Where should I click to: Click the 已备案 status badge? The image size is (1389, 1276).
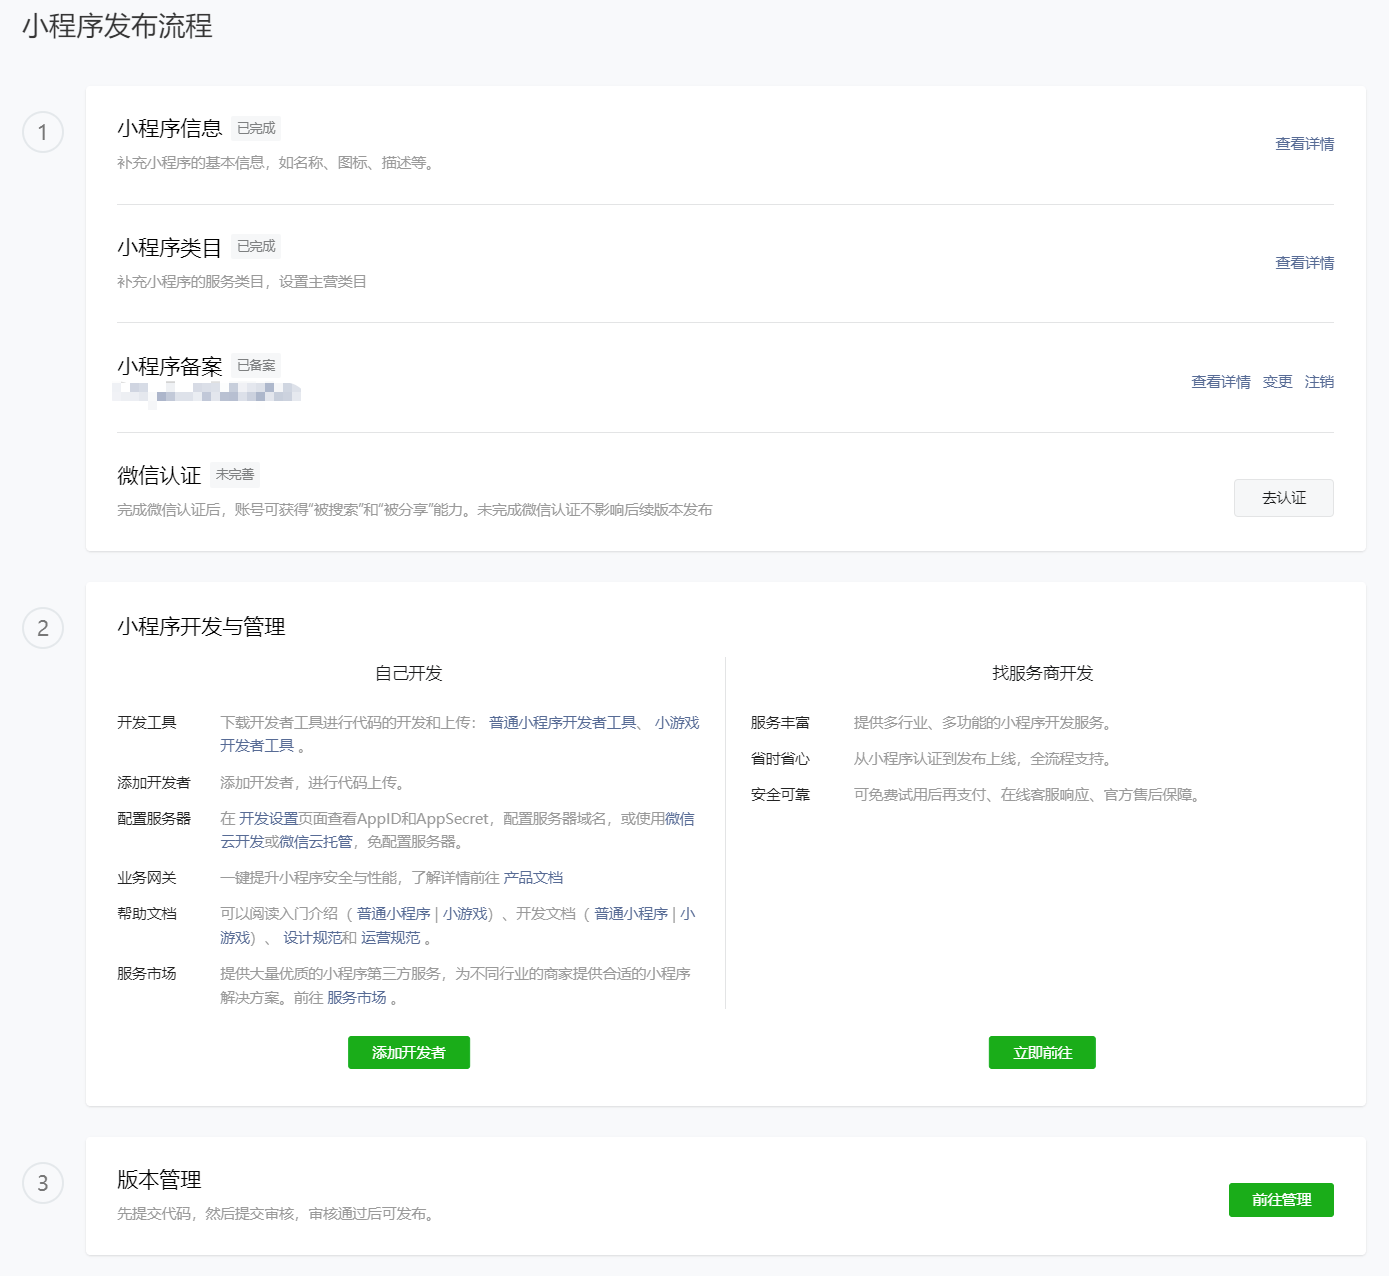(x=256, y=365)
